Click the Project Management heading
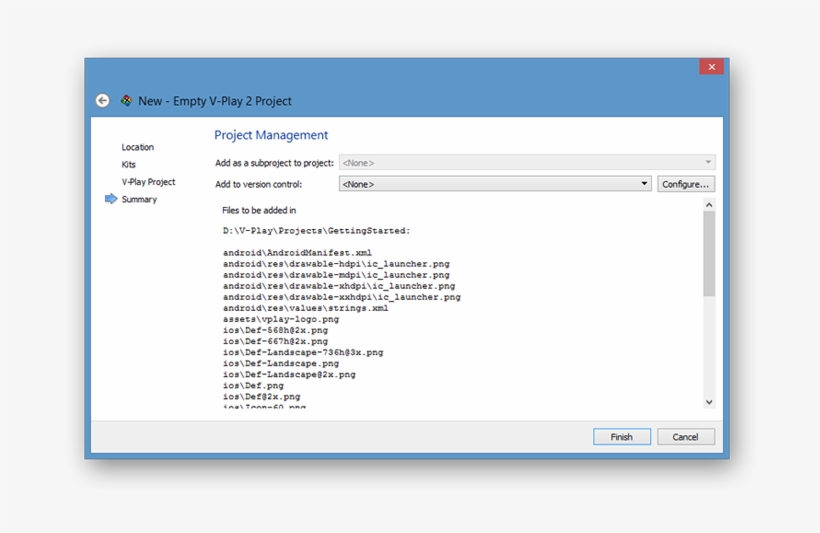Viewport: 820px width, 533px height. point(271,135)
